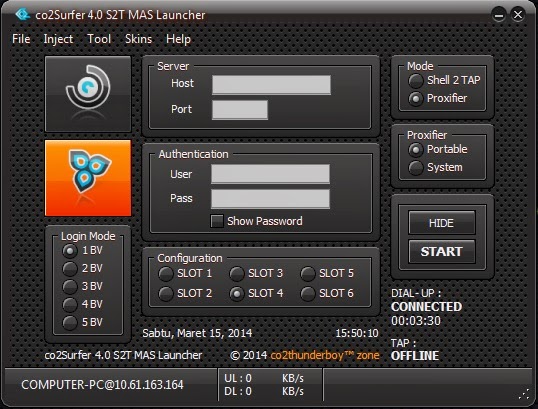Image resolution: width=538 pixels, height=409 pixels.
Task: Open the Skins menu
Action: 138,39
